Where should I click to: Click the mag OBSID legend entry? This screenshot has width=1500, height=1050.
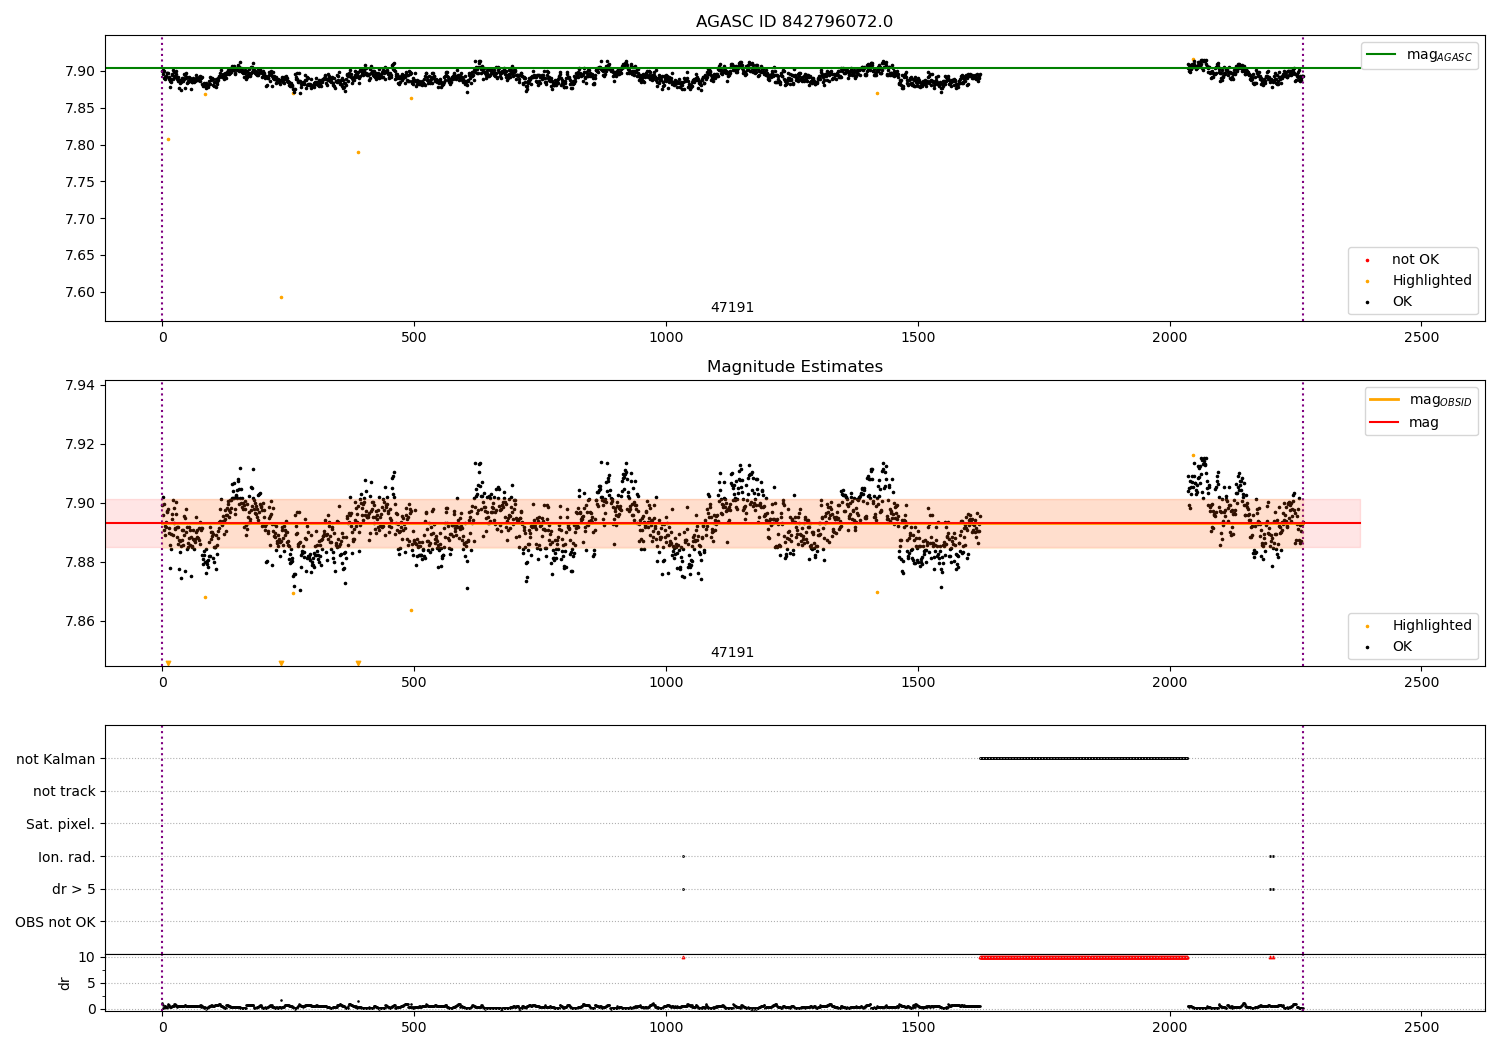click(1421, 400)
